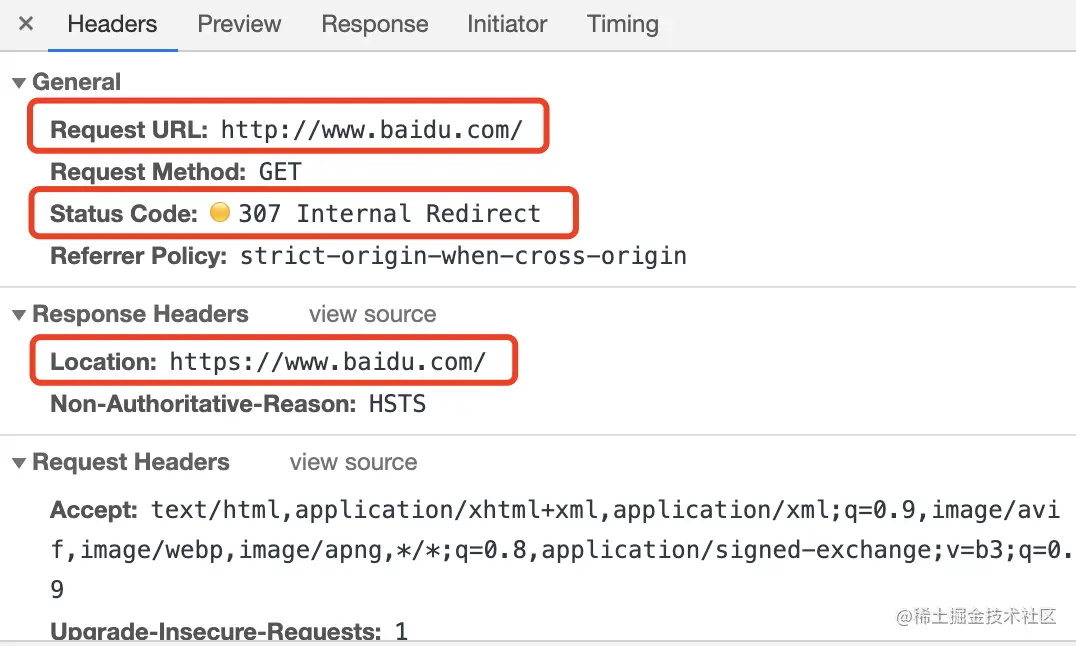Collapse the Response Headers section
This screenshot has width=1076, height=646.
click(19, 315)
